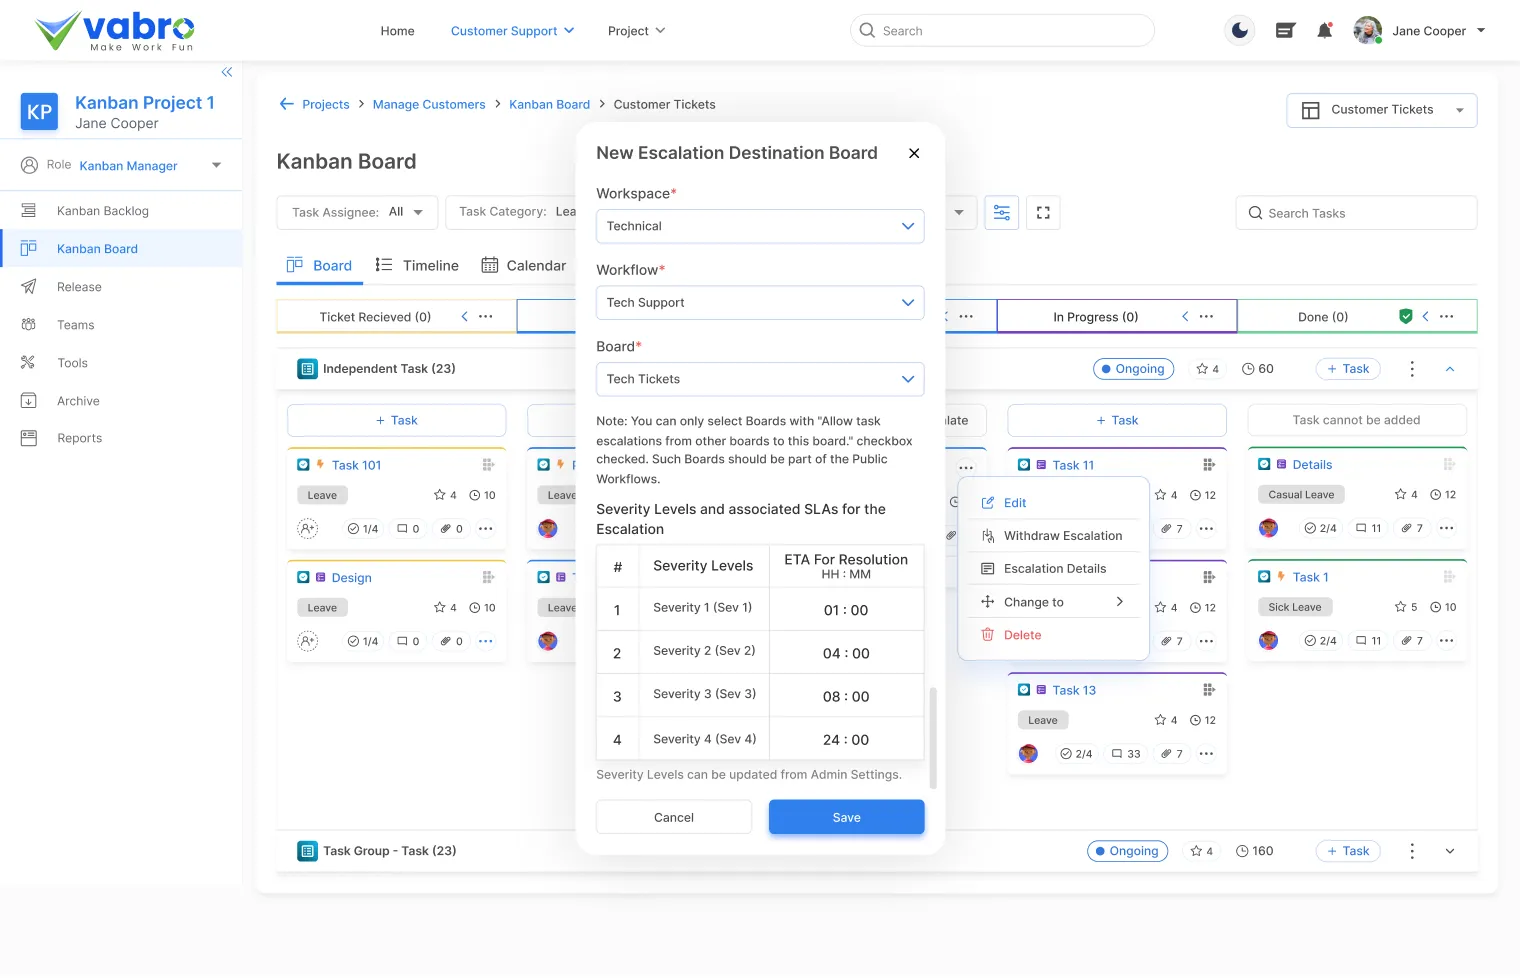Switch to the Timeline tab
Viewport: 1520px width, 978px height.
click(x=417, y=265)
